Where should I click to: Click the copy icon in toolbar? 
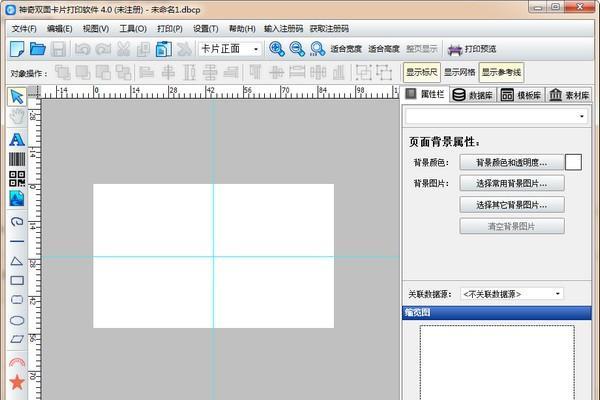tap(143, 49)
